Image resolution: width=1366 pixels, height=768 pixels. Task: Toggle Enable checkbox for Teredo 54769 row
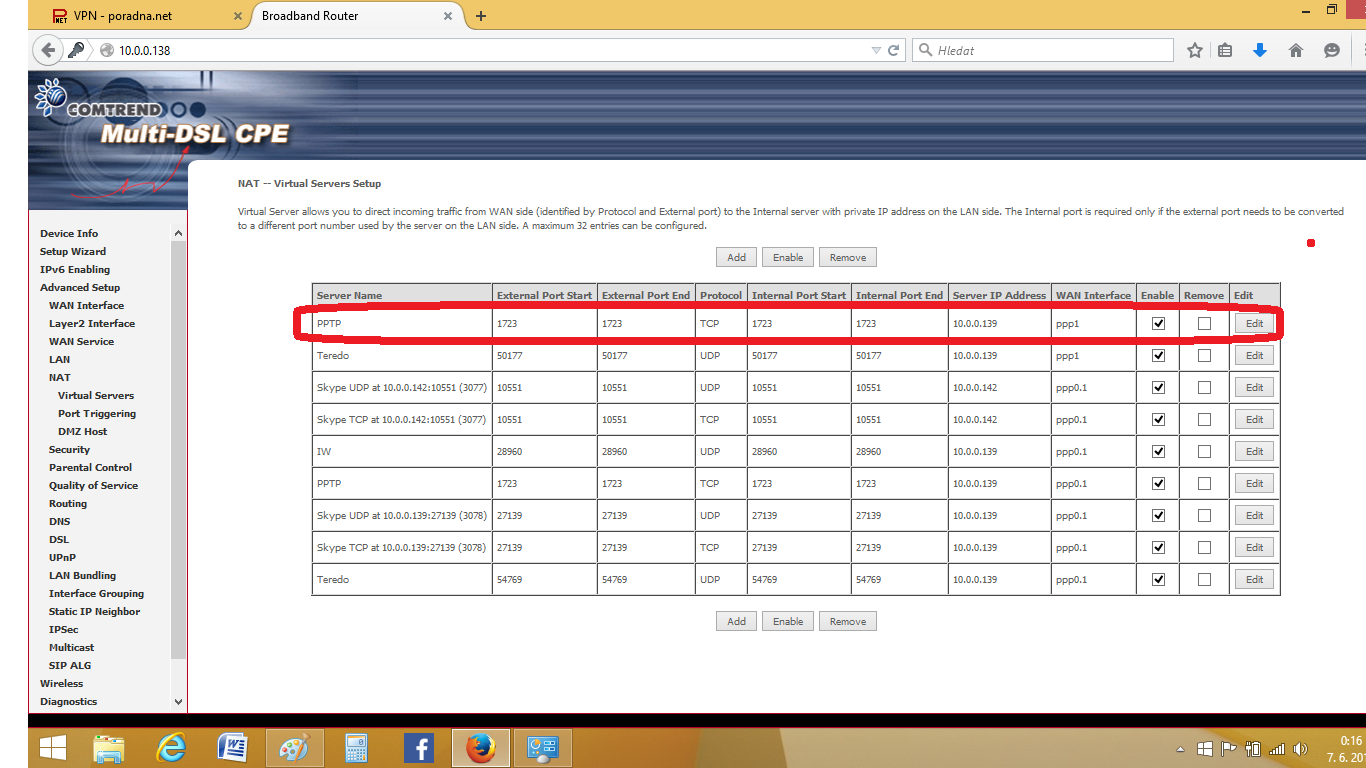1158,580
